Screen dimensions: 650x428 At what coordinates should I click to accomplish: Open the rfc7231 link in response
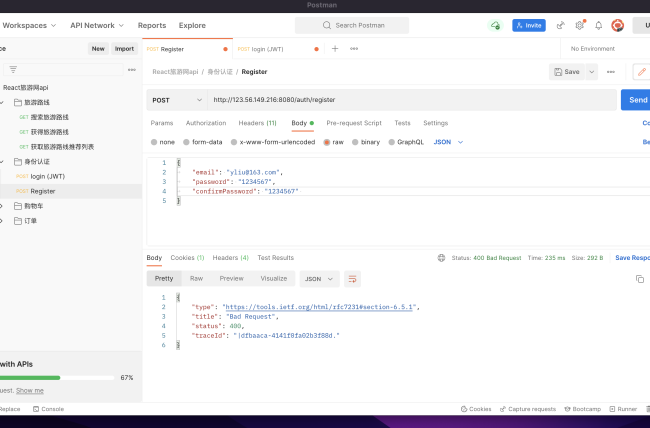[x=321, y=307]
